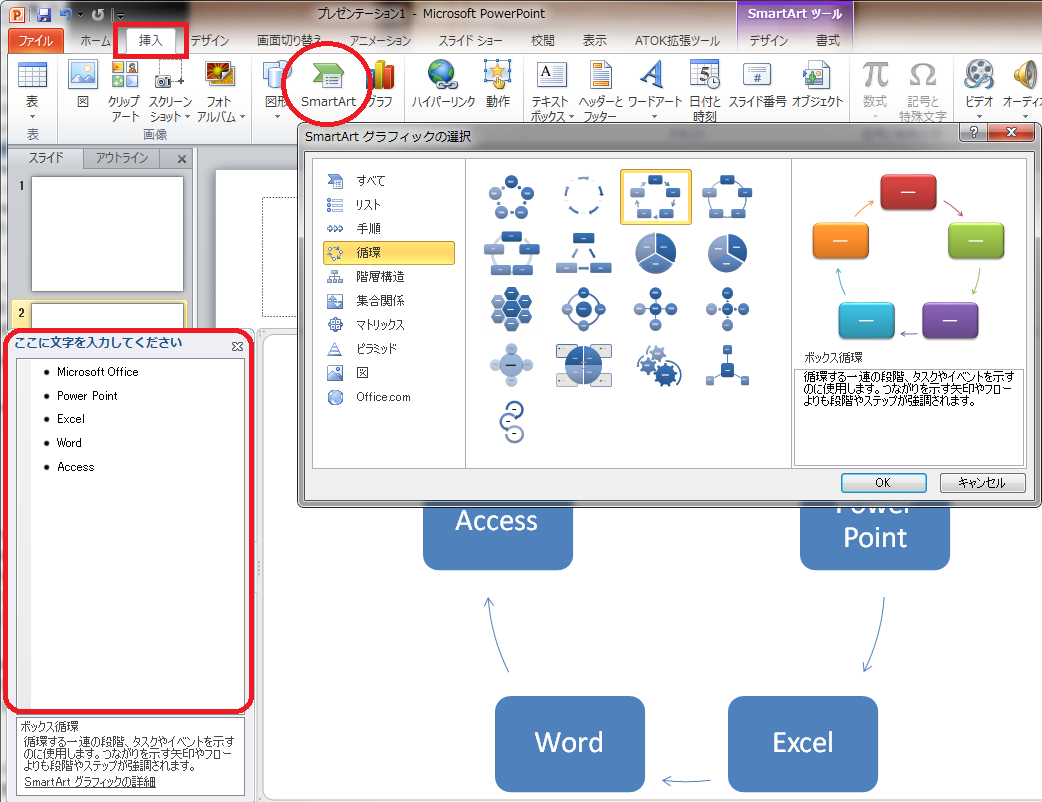
Task: Choose the selected box cycle (ボックス循環) layout
Action: pos(655,197)
